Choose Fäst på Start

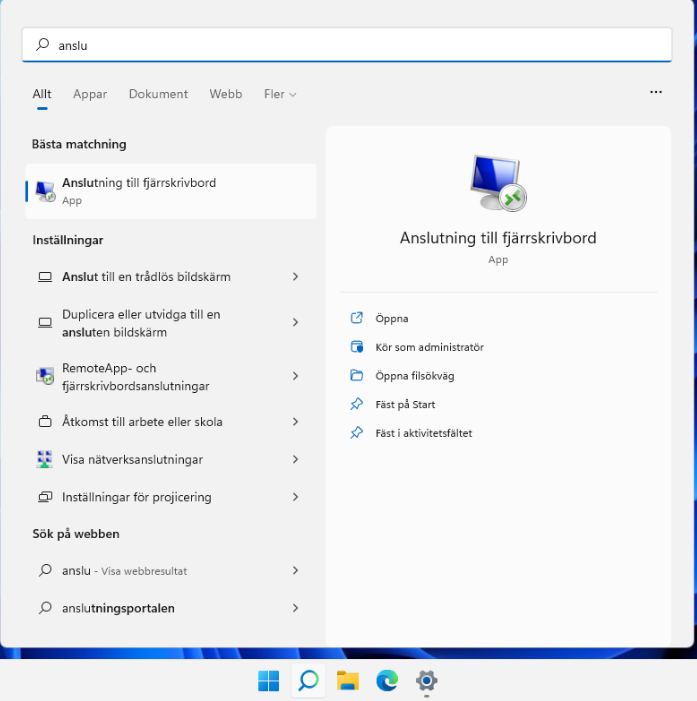[405, 404]
